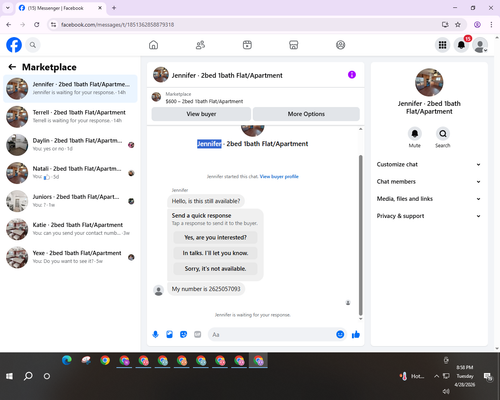Open Marketplace storefront icon in top navigation
Viewport: 500px width, 400px height.
[x=294, y=45]
